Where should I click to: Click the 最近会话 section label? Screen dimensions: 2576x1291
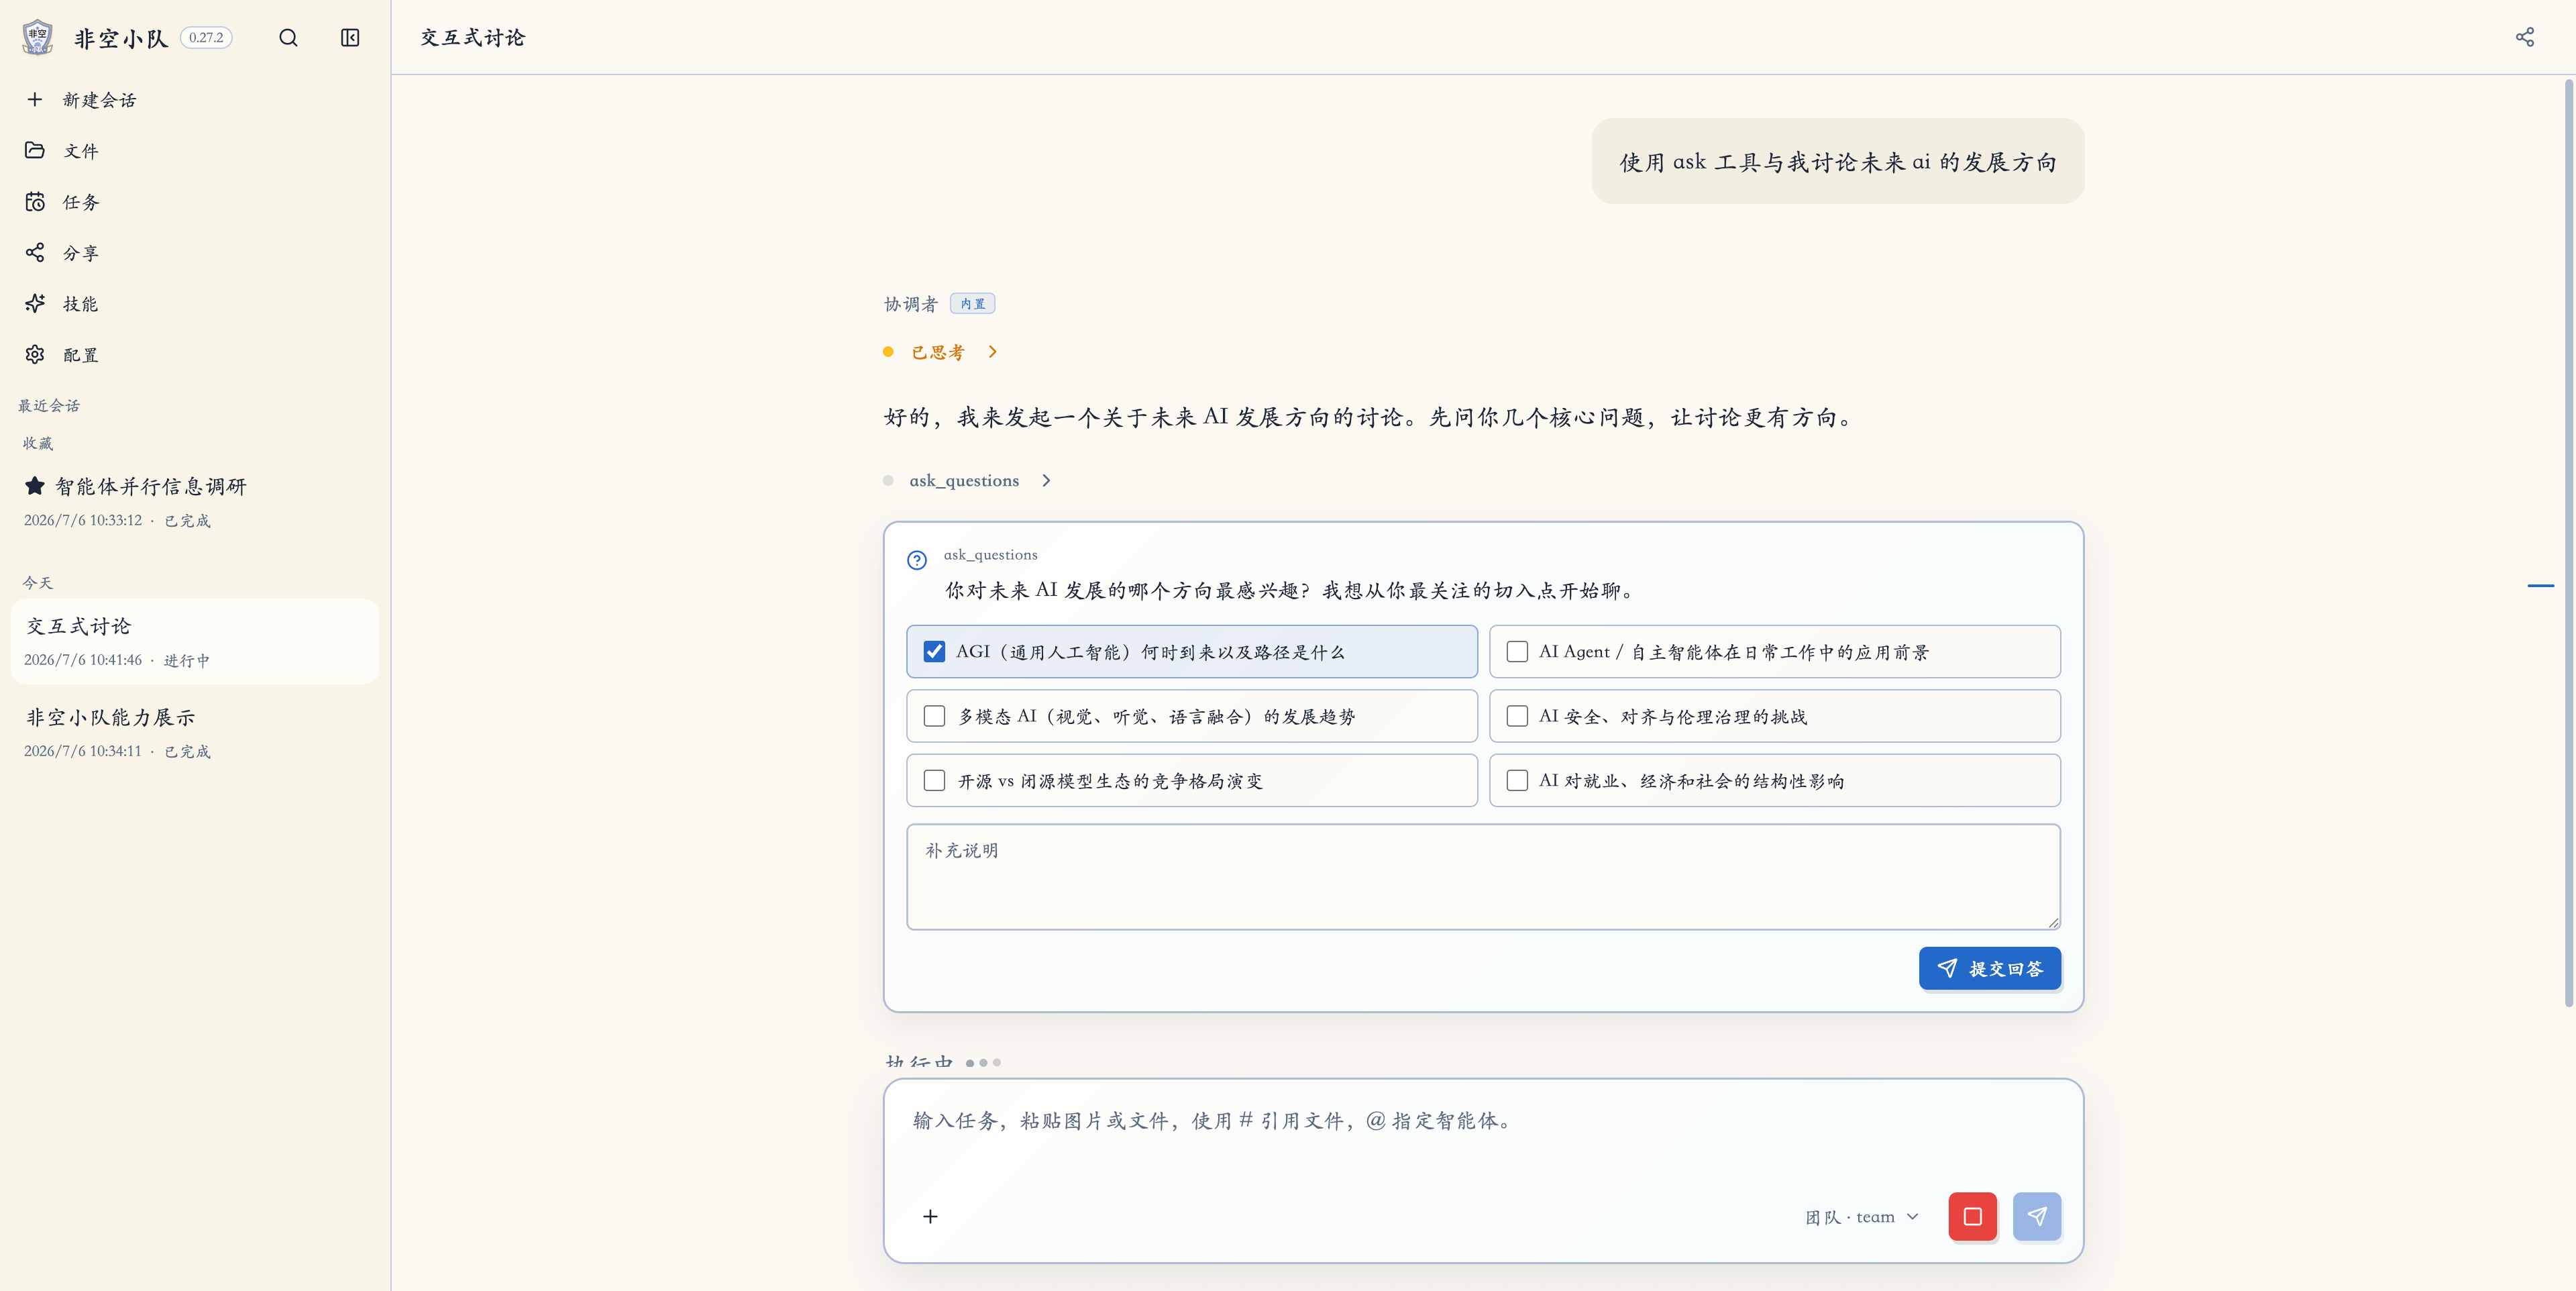click(49, 405)
